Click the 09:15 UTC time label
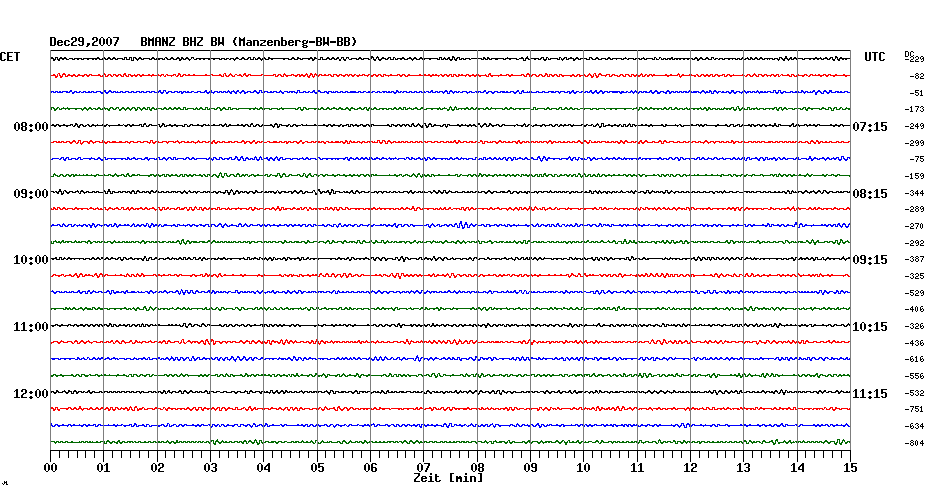Viewport: 930px width, 494px height. 870,260
